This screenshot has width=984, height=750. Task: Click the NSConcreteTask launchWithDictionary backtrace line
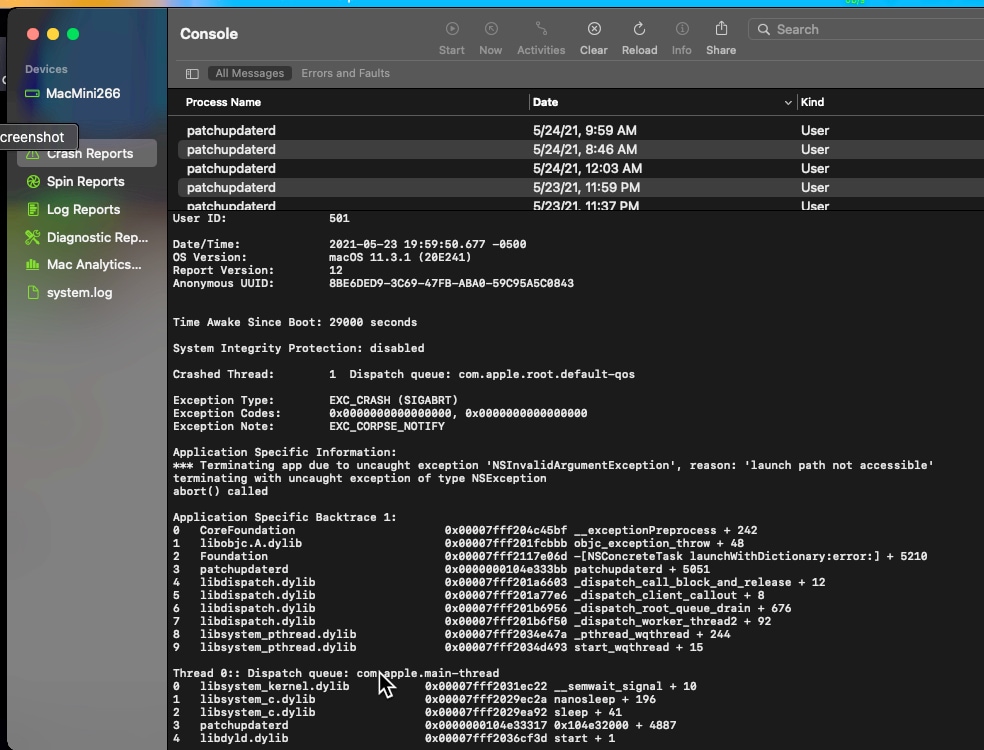point(550,557)
